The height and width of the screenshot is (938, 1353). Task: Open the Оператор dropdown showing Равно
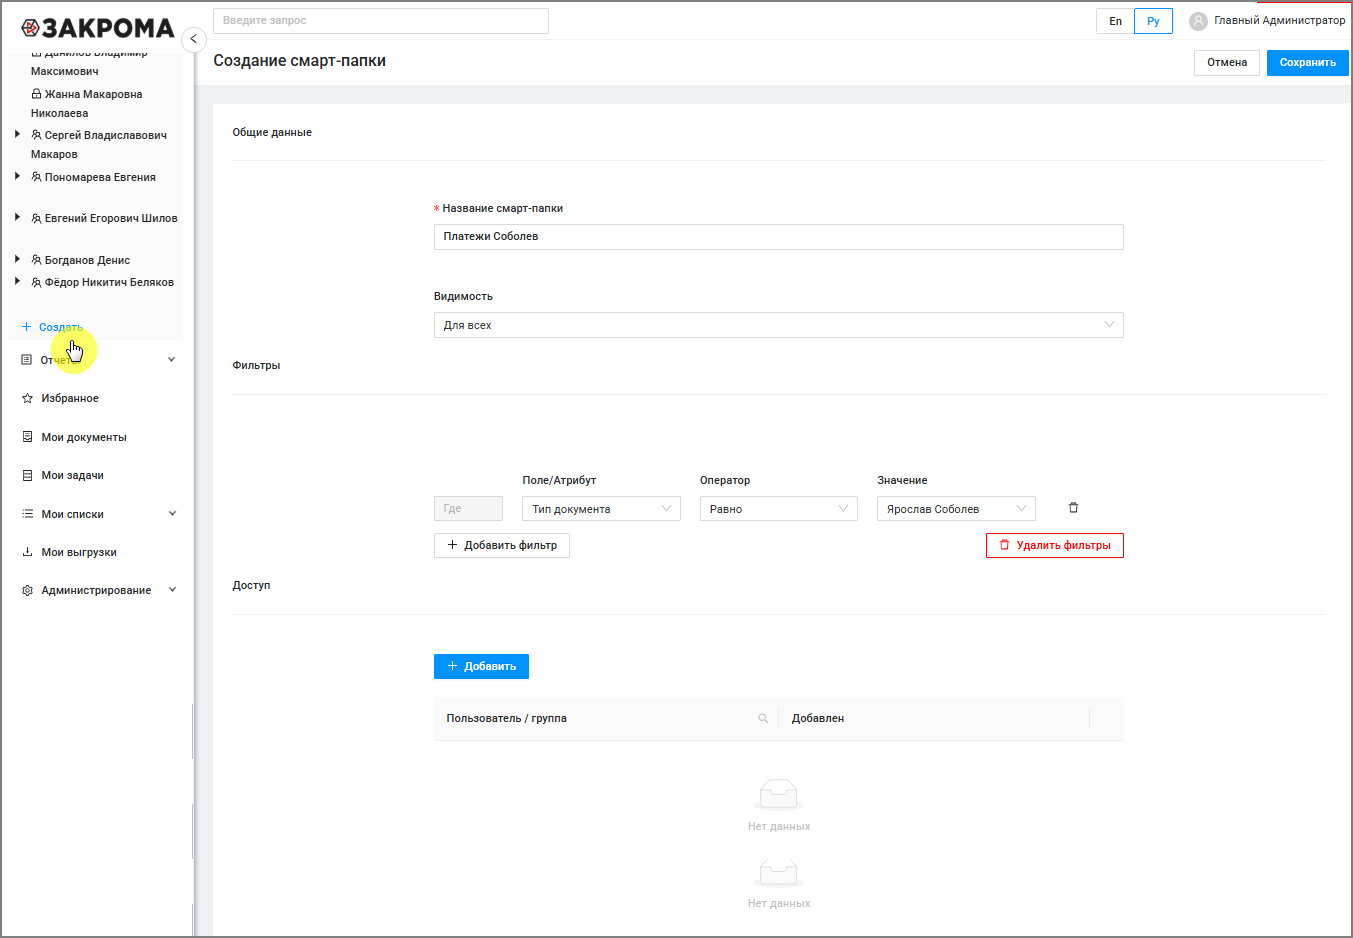(x=778, y=509)
